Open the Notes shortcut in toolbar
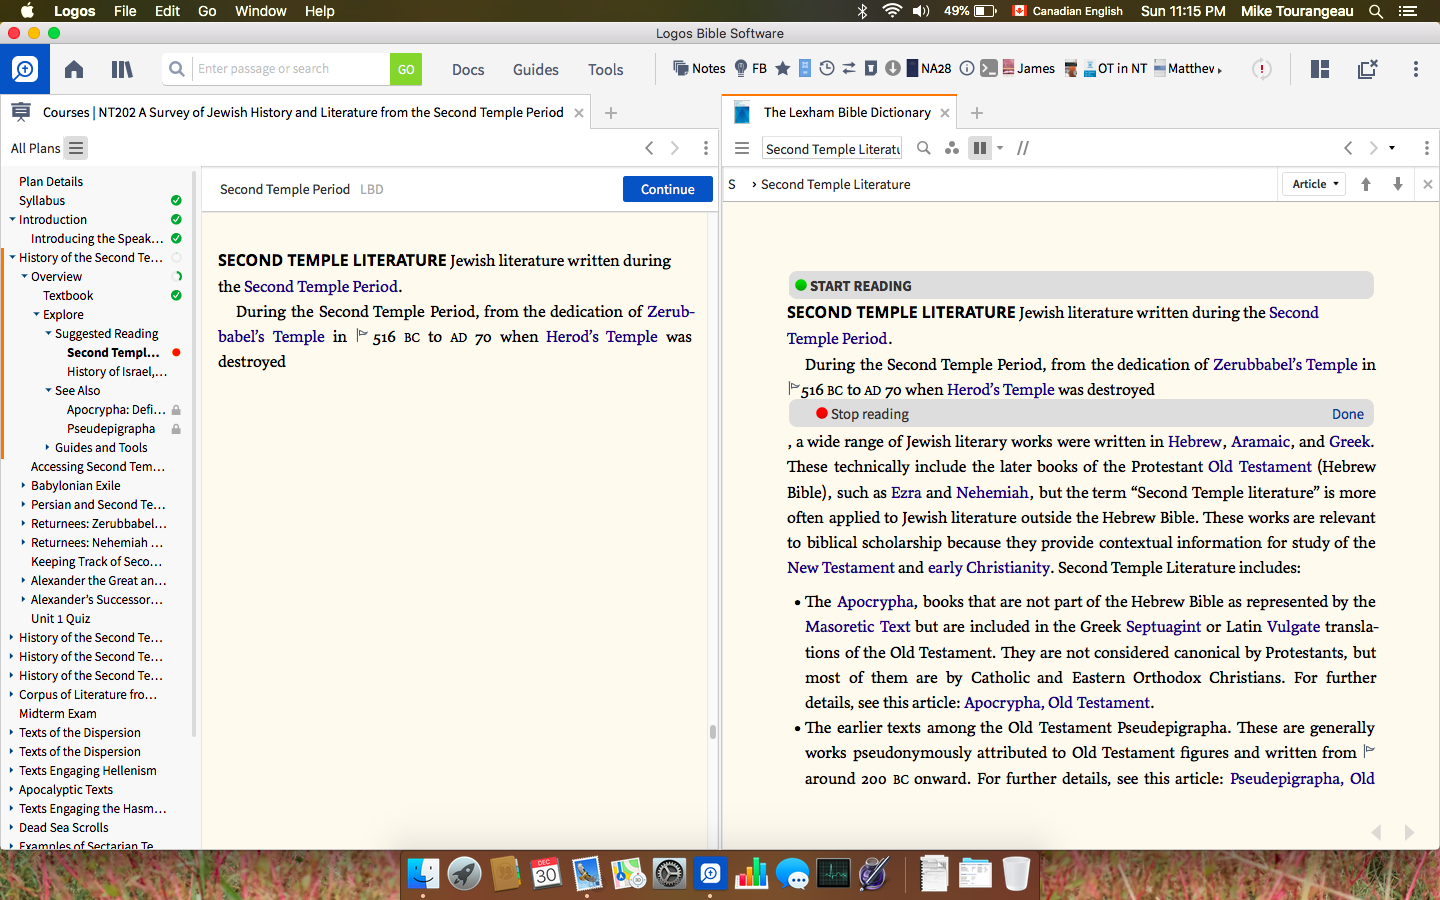The image size is (1440, 900). [699, 68]
